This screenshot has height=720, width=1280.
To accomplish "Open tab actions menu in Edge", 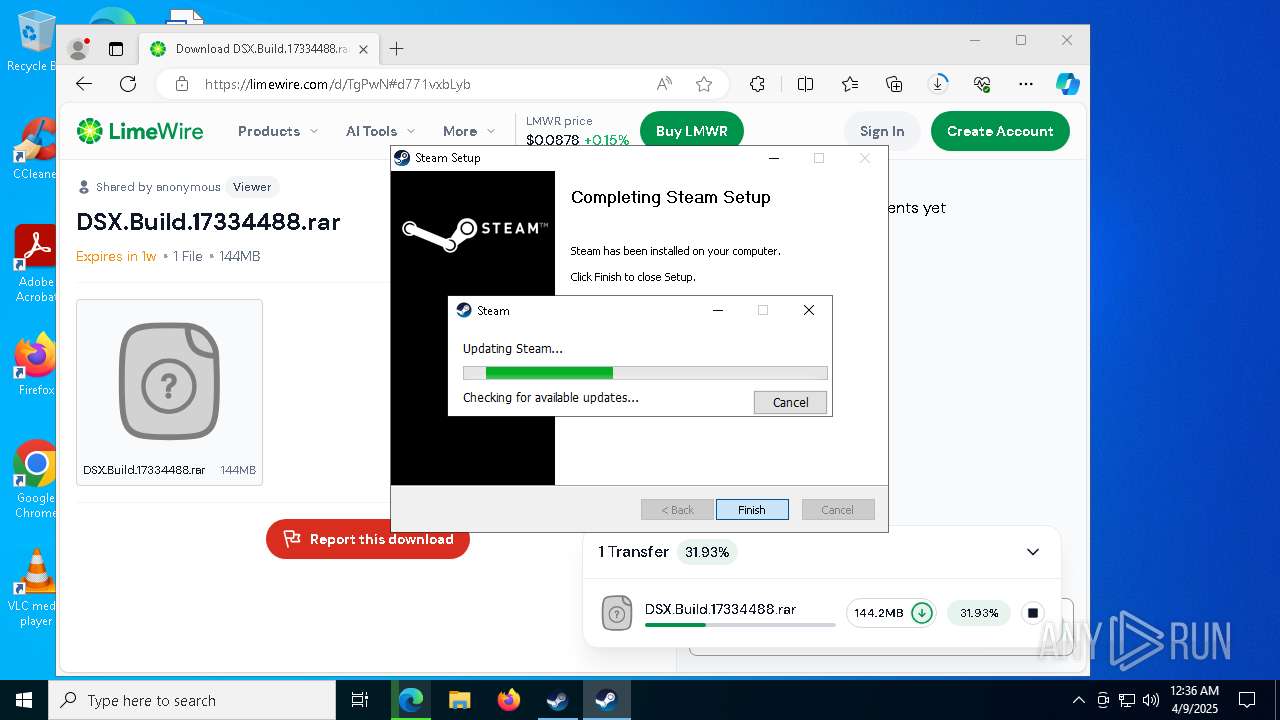I will 116,48.
